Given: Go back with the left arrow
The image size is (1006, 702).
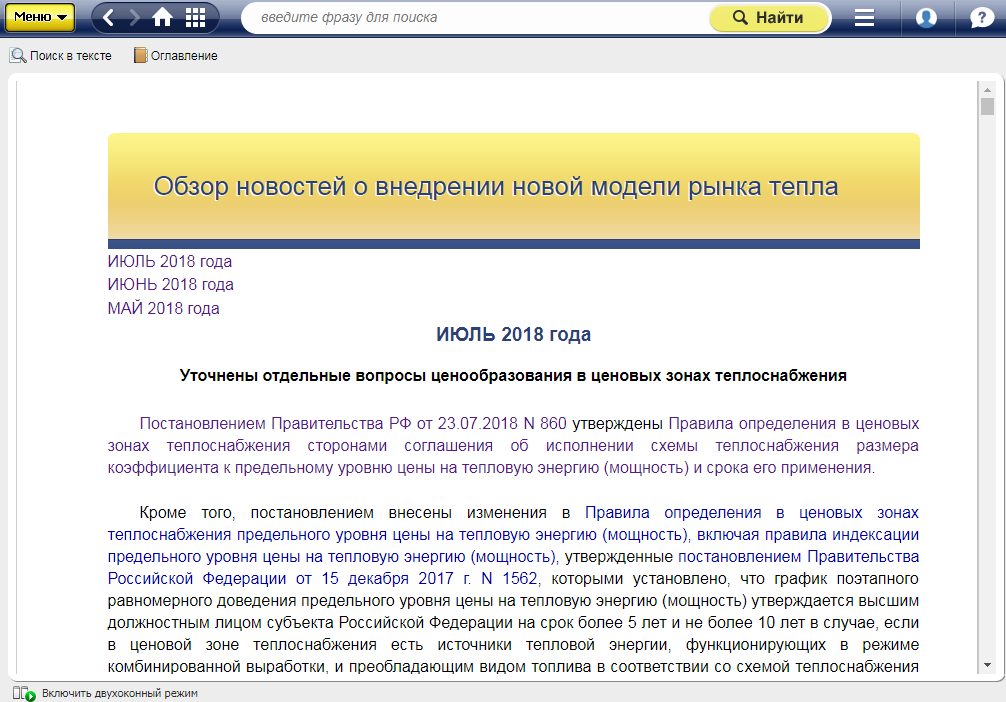Looking at the screenshot, I should point(108,18).
